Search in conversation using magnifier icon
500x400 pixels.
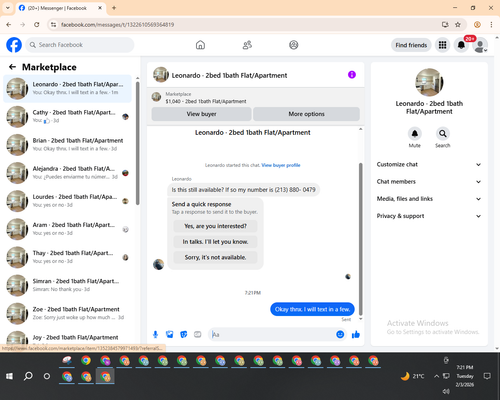point(443,134)
